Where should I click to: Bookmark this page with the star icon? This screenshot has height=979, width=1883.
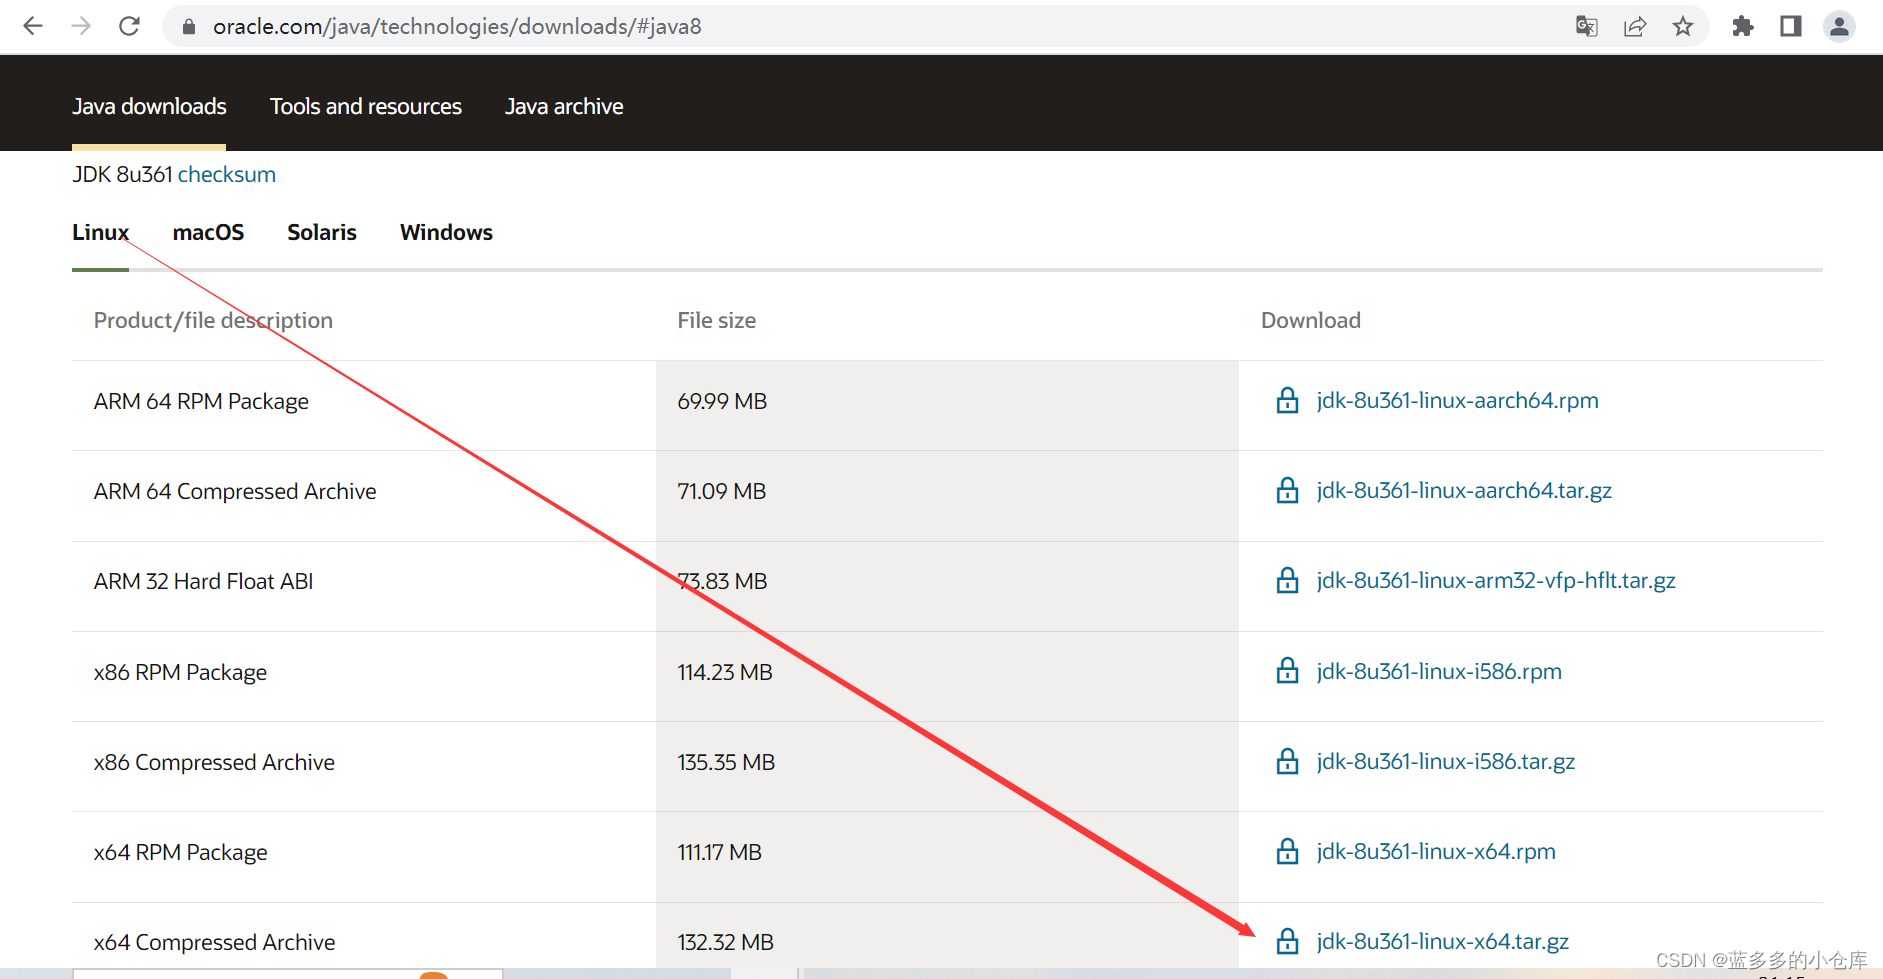tap(1683, 26)
